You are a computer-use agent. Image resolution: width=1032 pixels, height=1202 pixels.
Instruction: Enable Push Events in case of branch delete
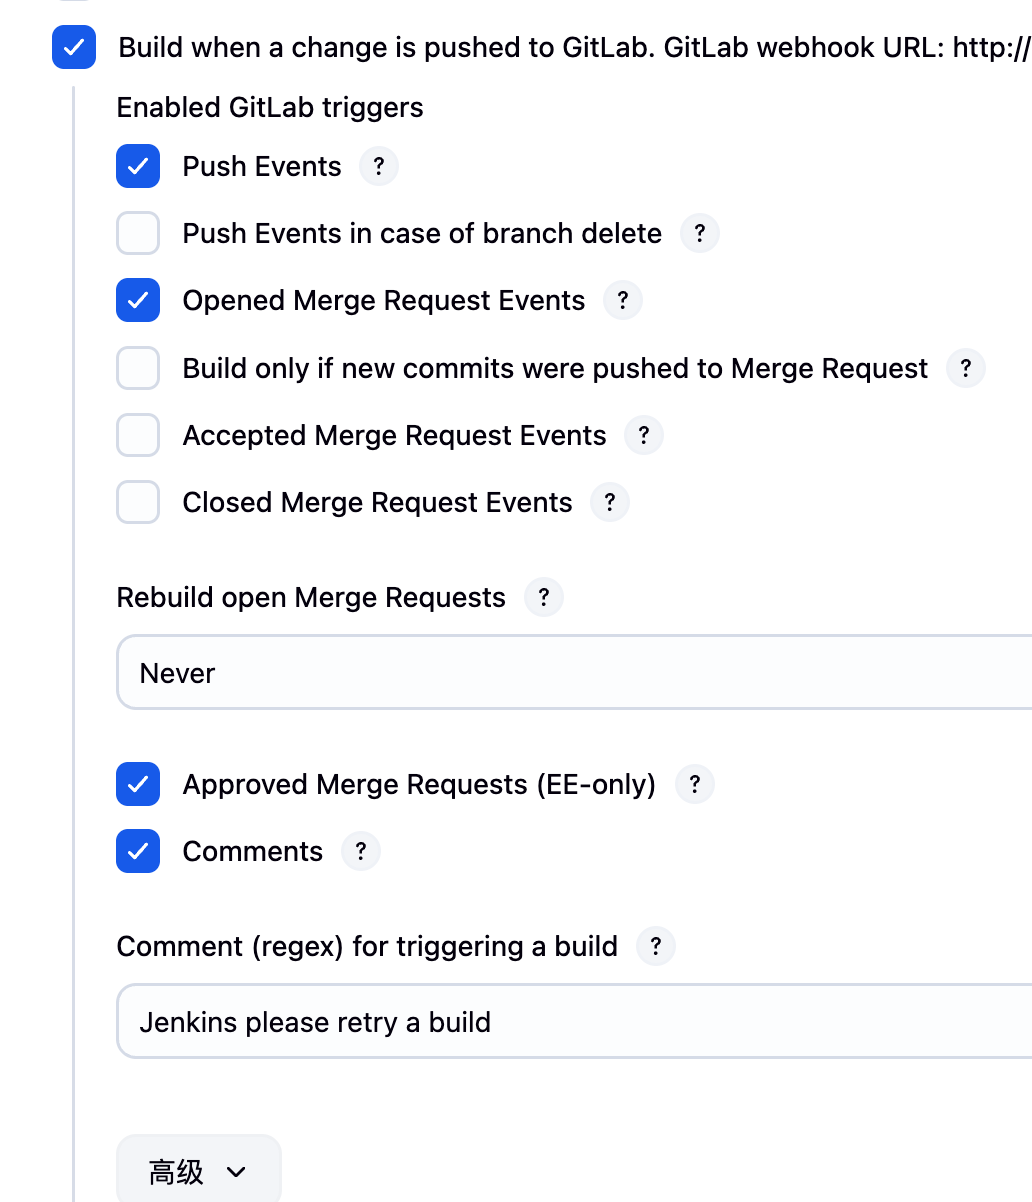[138, 234]
